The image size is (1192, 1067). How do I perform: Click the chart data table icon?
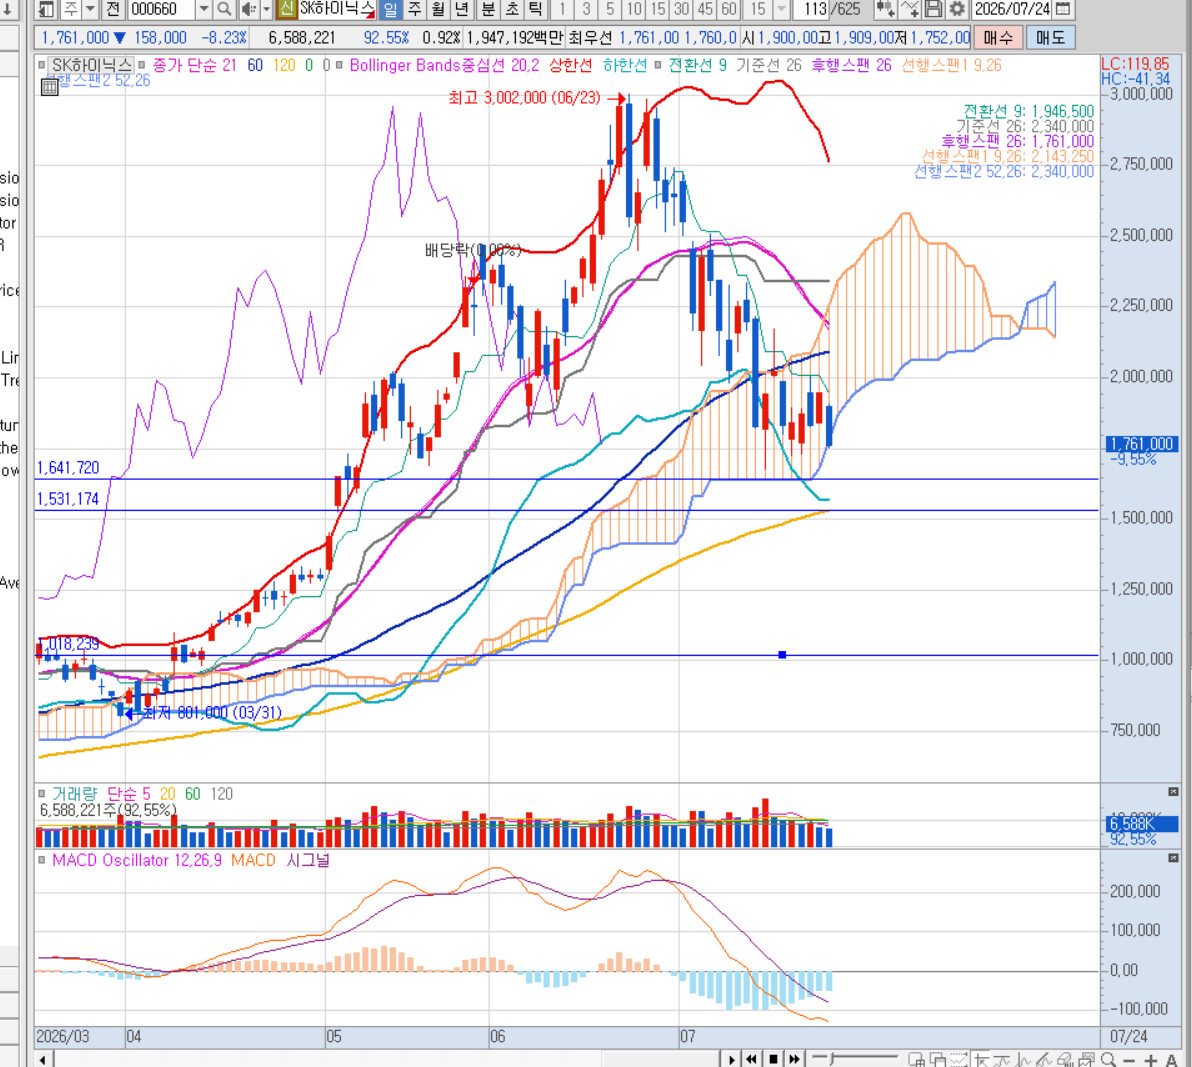coord(49,87)
